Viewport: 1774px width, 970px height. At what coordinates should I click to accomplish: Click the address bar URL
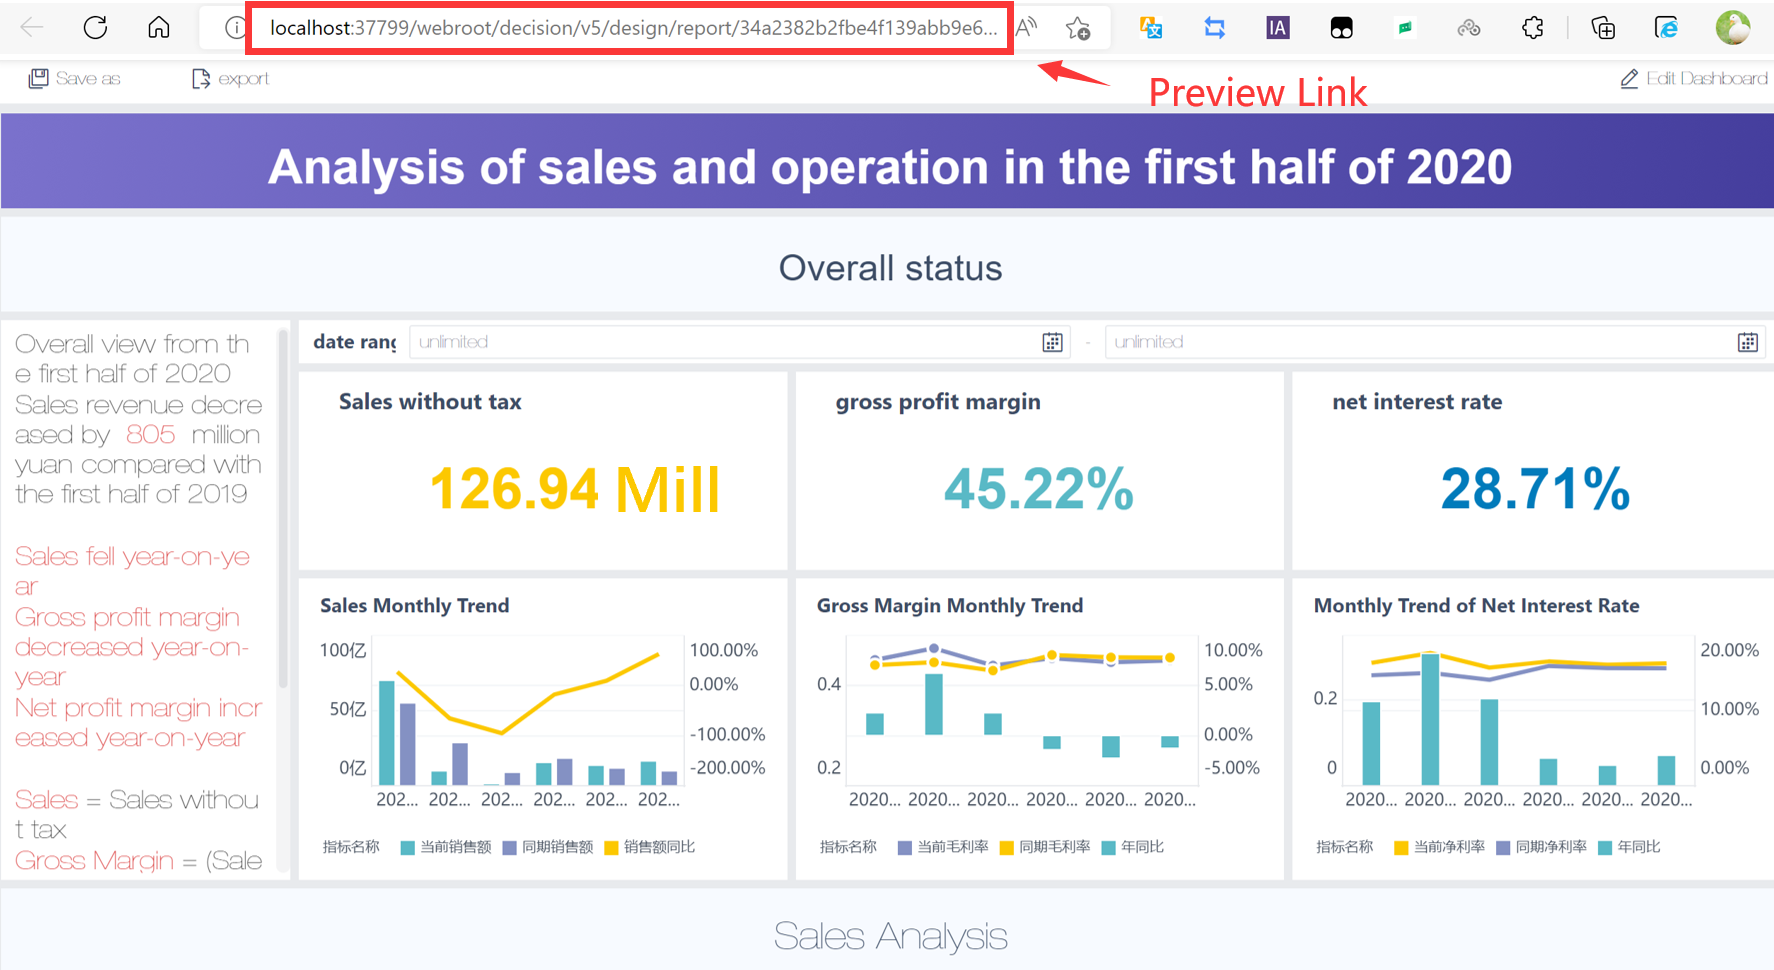point(633,28)
